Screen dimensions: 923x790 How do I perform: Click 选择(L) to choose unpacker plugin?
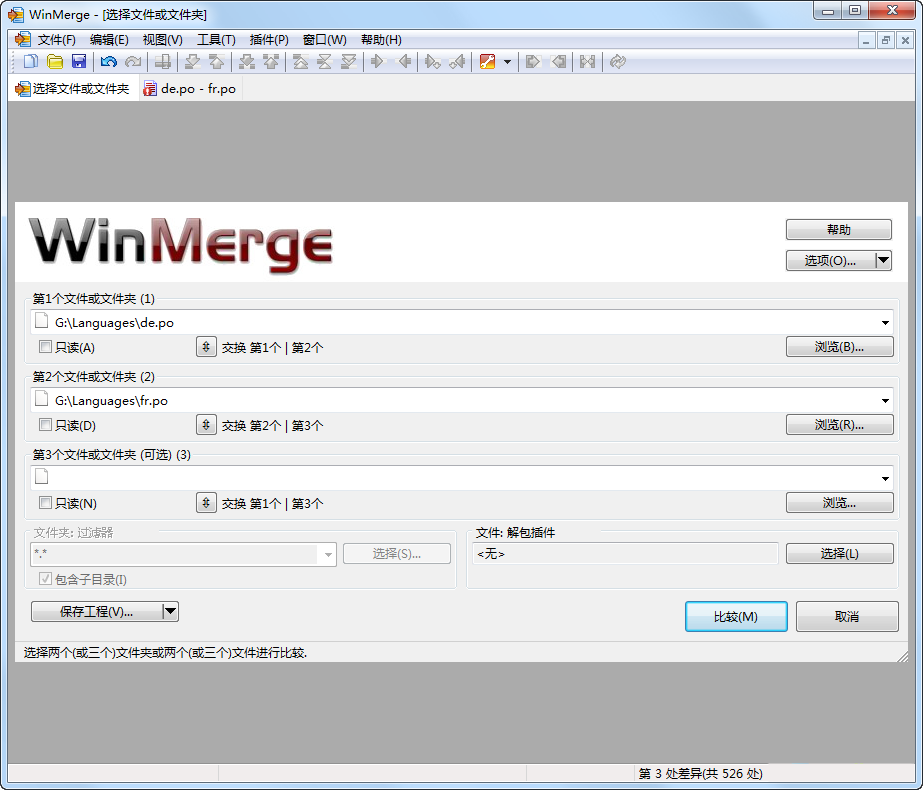(839, 553)
